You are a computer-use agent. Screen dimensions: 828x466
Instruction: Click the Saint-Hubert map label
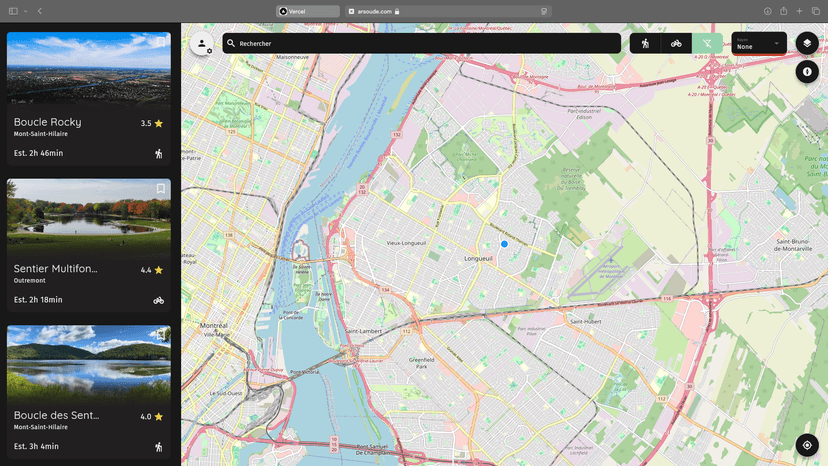[586, 321]
